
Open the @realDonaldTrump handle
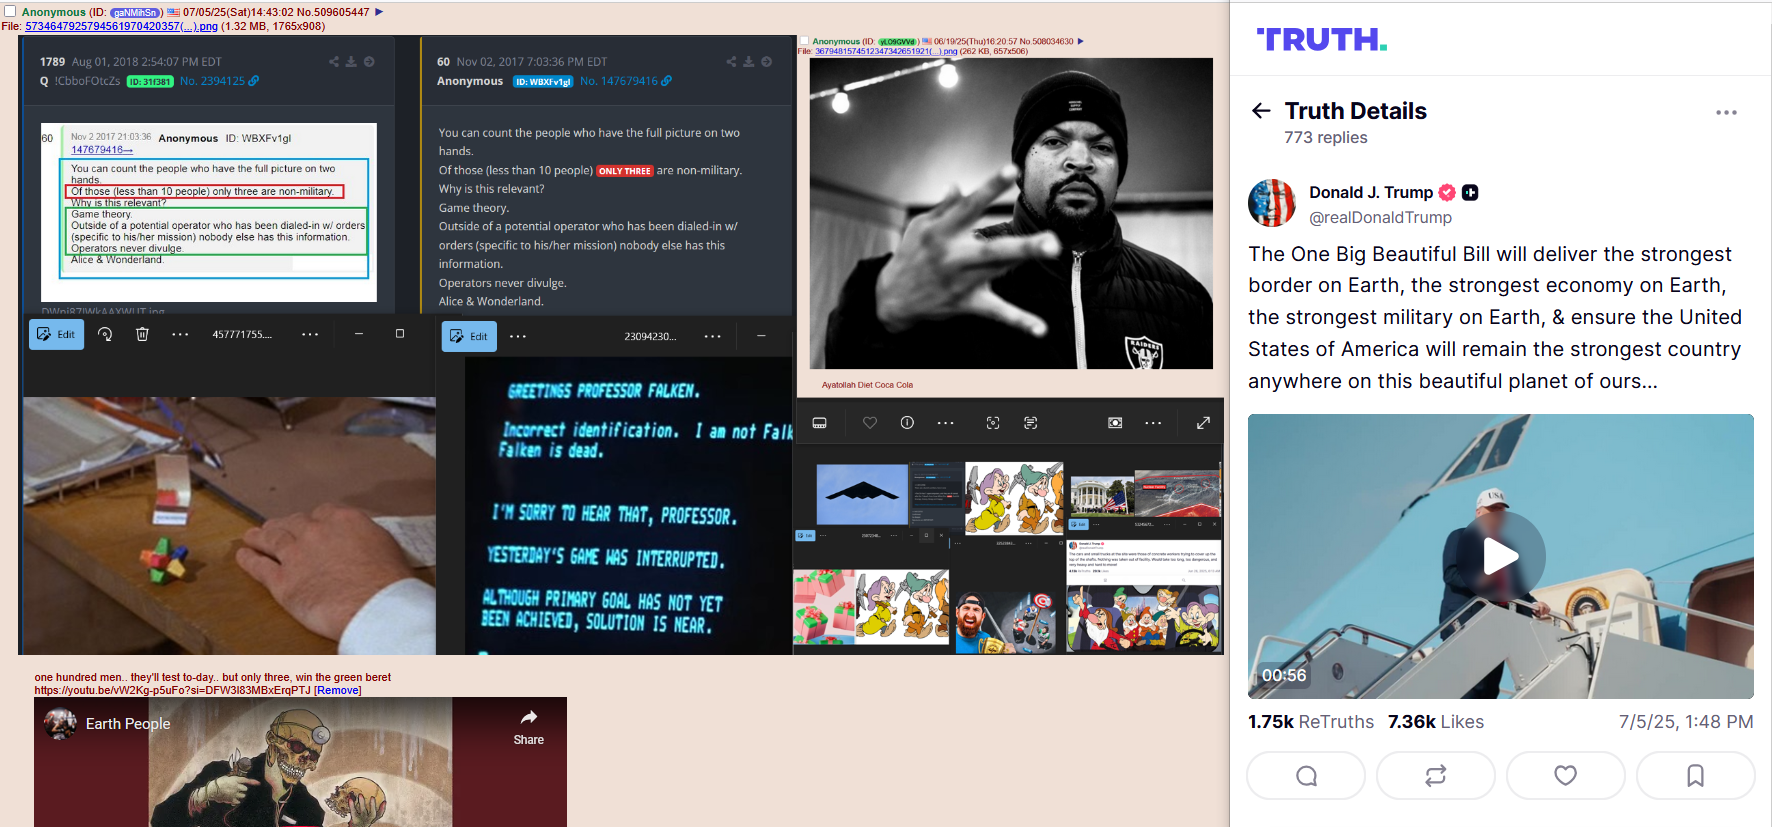click(x=1380, y=217)
